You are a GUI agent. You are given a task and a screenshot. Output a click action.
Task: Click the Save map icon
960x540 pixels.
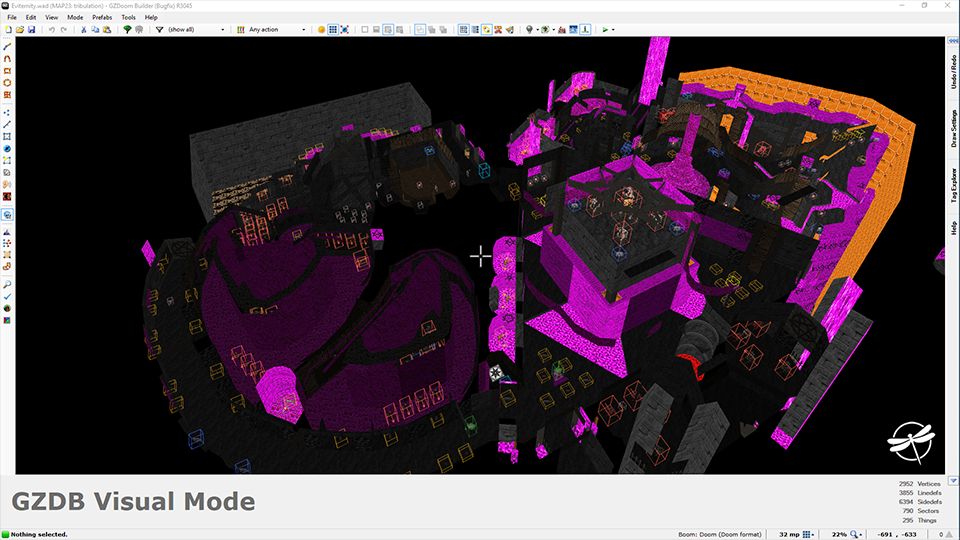pyautogui.click(x=31, y=30)
